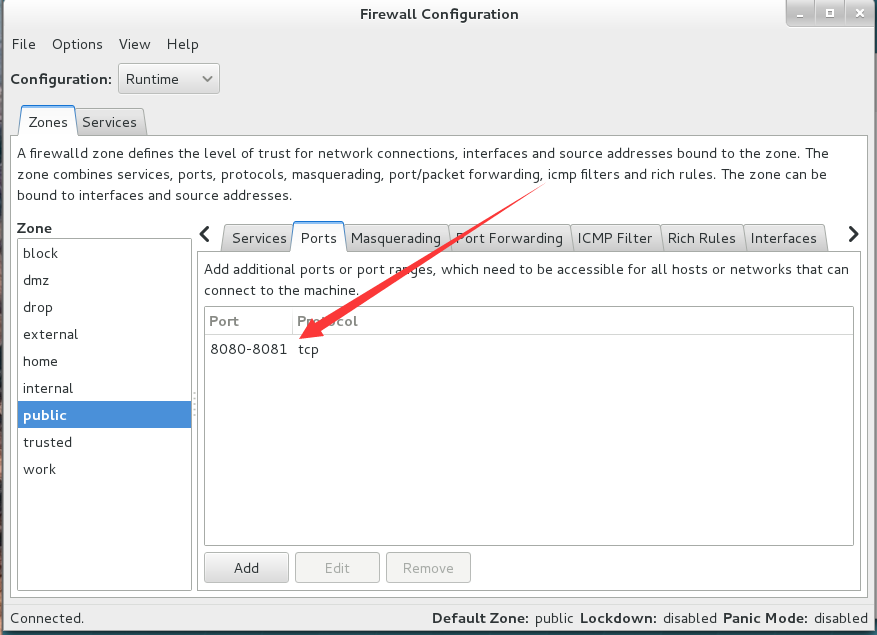Open the Help menu
The width and height of the screenshot is (877, 635).
point(182,44)
